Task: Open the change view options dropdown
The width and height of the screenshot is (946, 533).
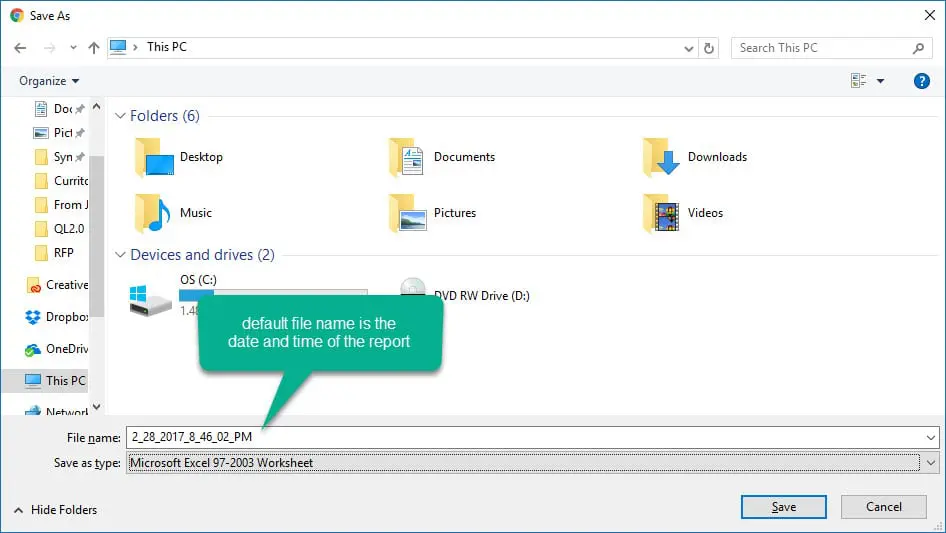Action: coord(880,81)
